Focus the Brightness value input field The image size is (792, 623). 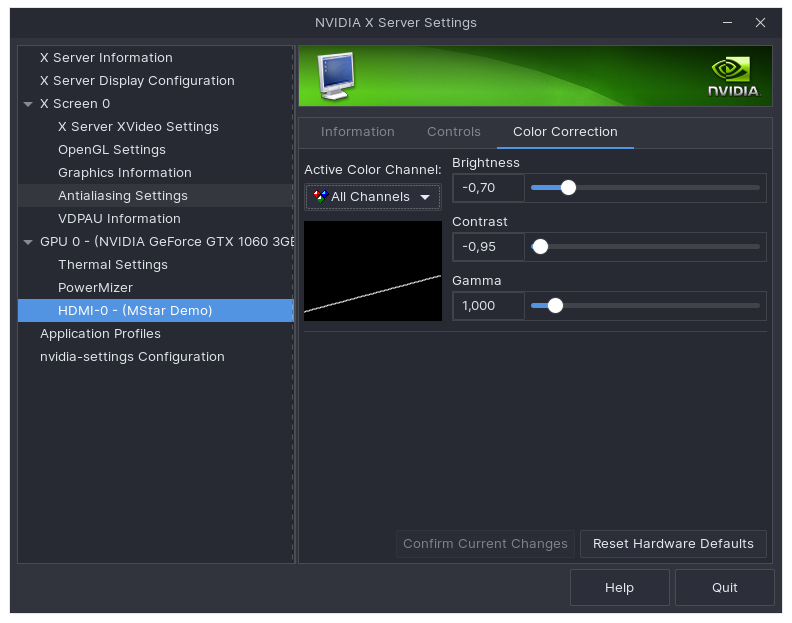click(488, 188)
